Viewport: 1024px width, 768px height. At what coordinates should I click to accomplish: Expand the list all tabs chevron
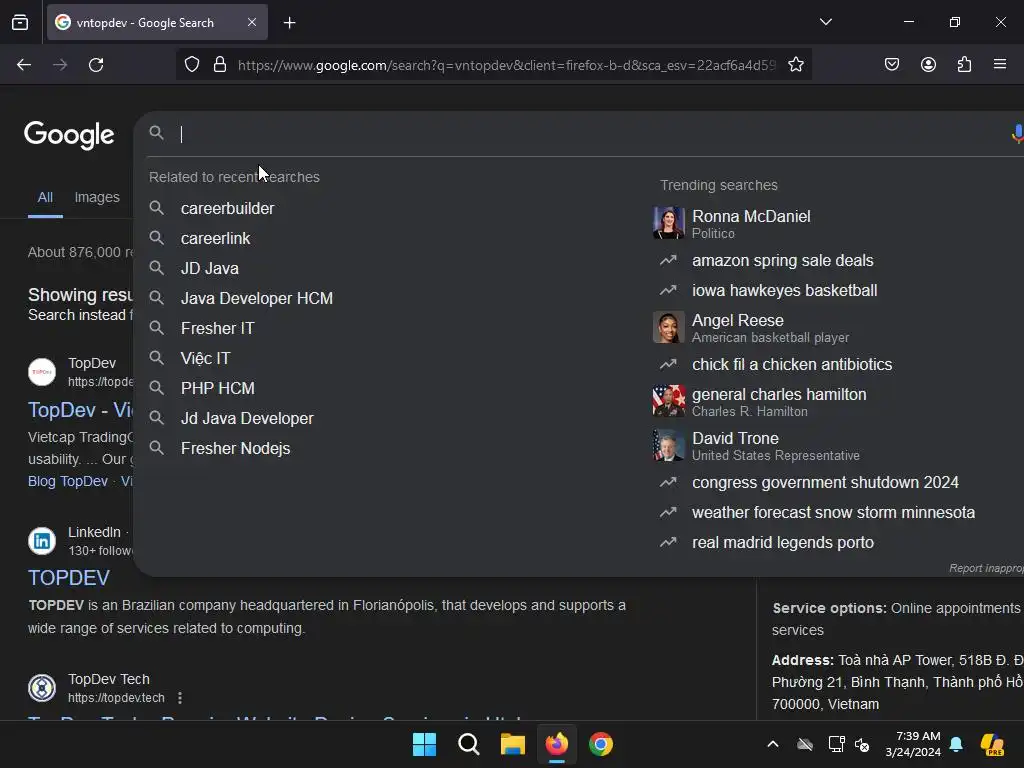coord(825,22)
